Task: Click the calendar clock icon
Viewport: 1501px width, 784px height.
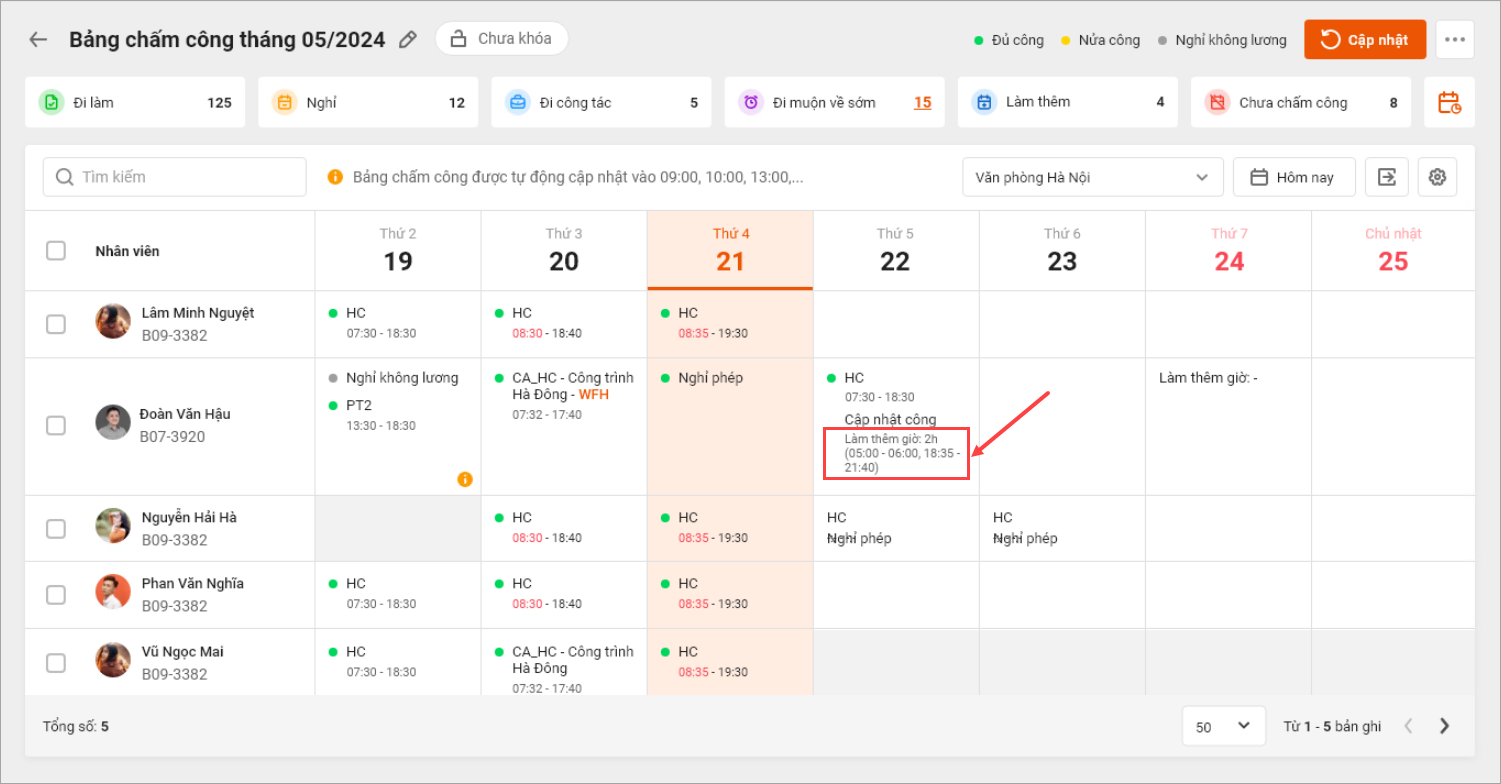Action: [1449, 102]
